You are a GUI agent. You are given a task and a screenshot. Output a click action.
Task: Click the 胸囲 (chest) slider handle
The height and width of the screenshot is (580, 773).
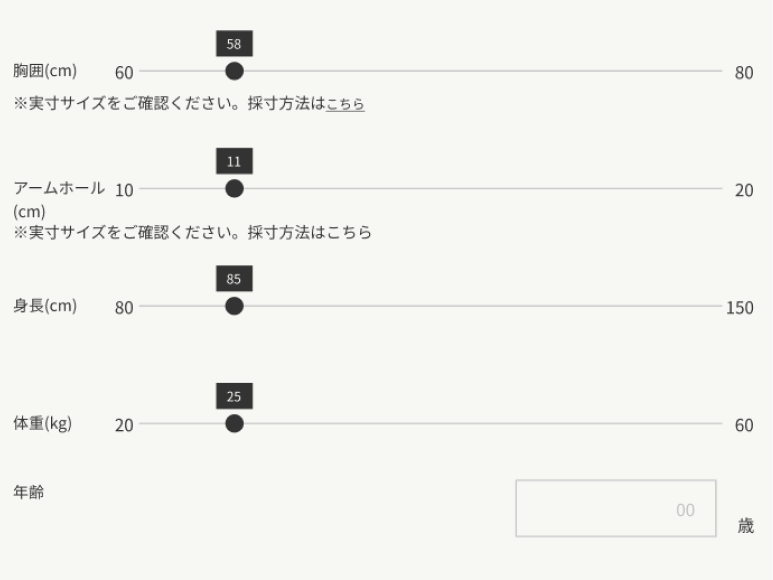pyautogui.click(x=234, y=71)
